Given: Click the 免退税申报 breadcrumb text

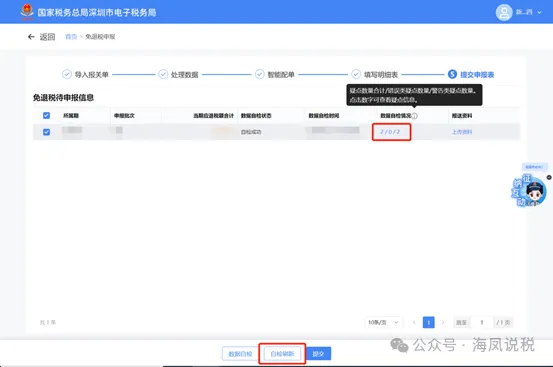Looking at the screenshot, I should (x=100, y=37).
